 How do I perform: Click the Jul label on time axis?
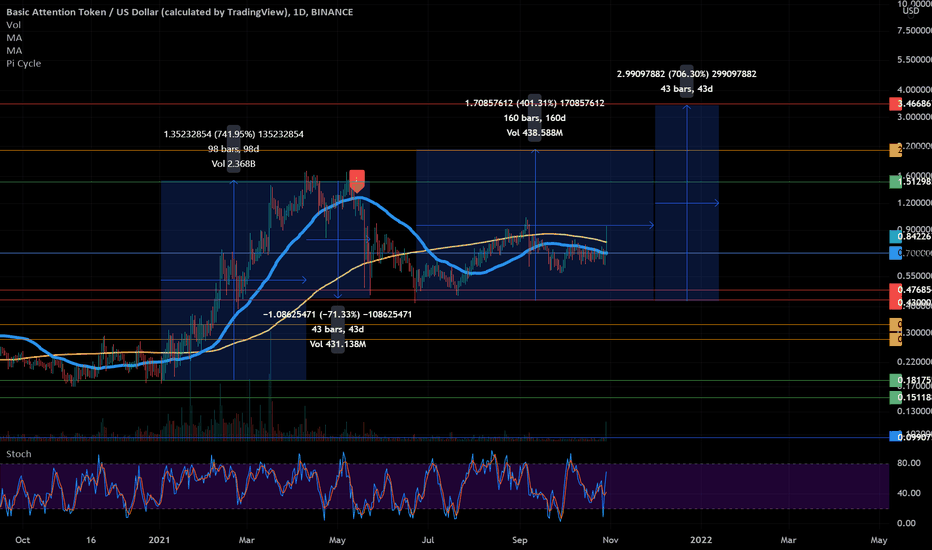[428, 540]
